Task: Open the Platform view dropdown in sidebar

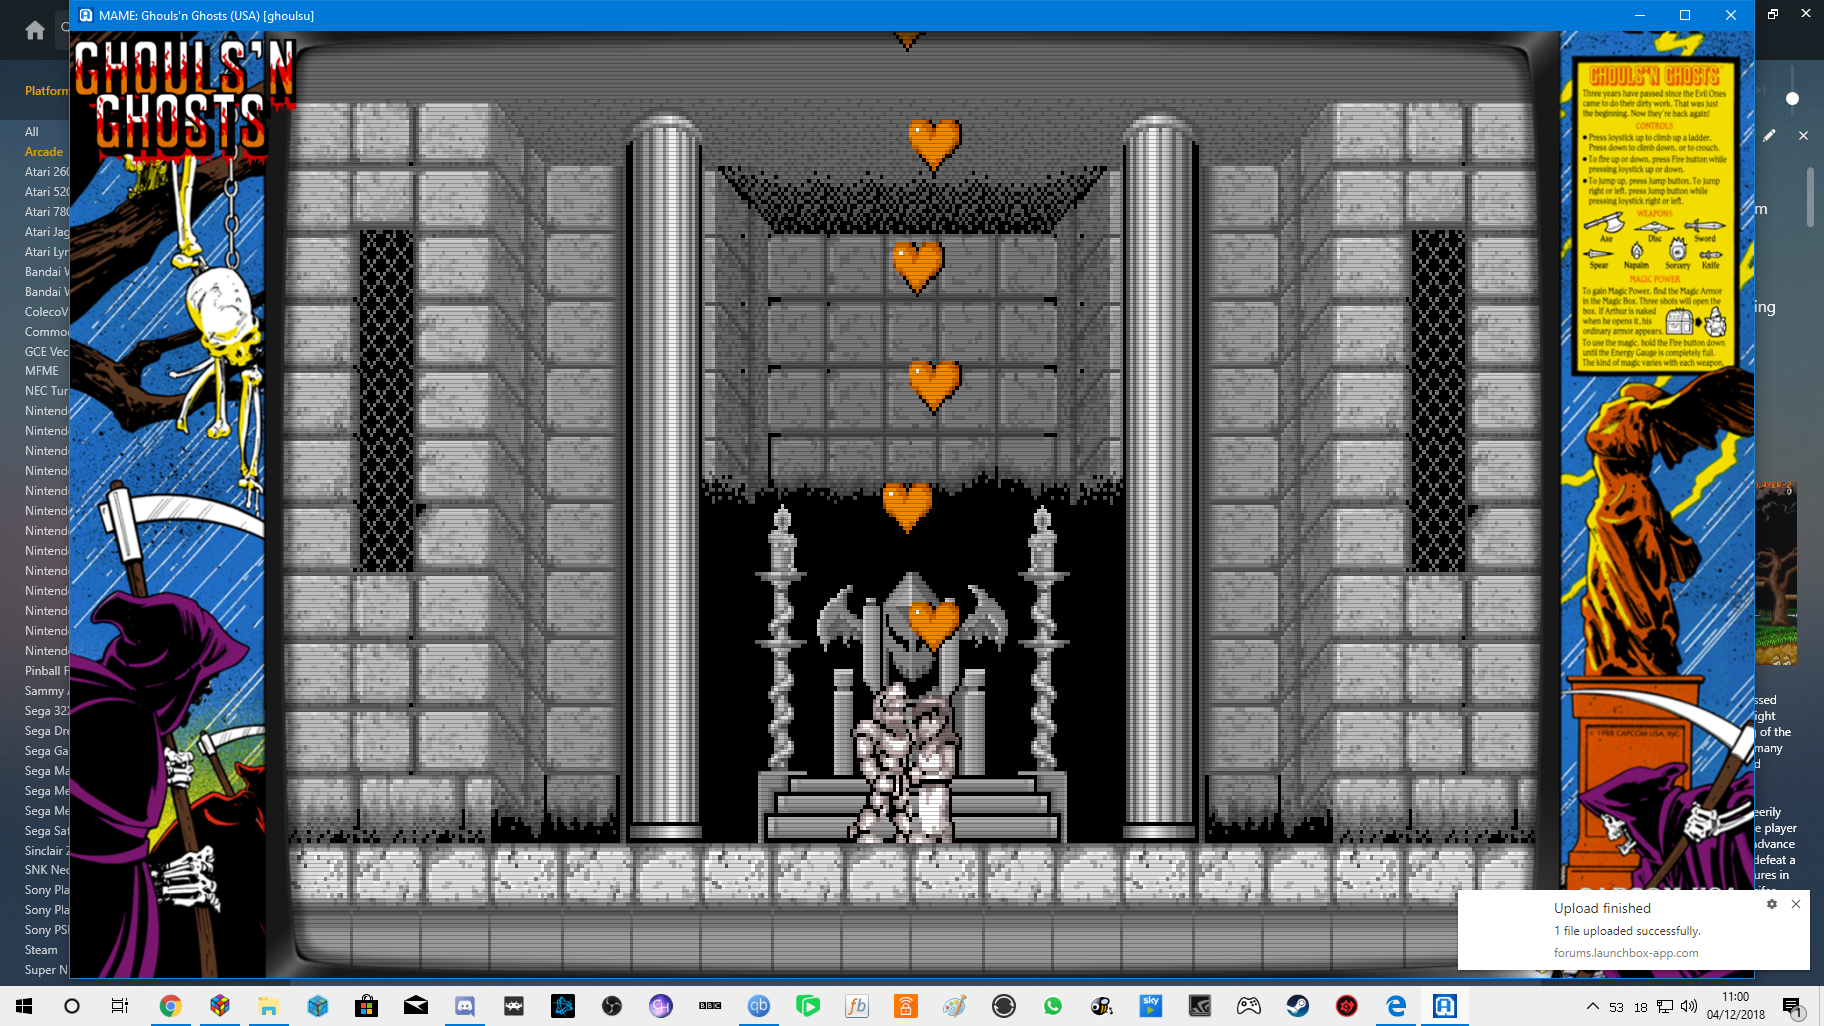Action: click(x=46, y=91)
